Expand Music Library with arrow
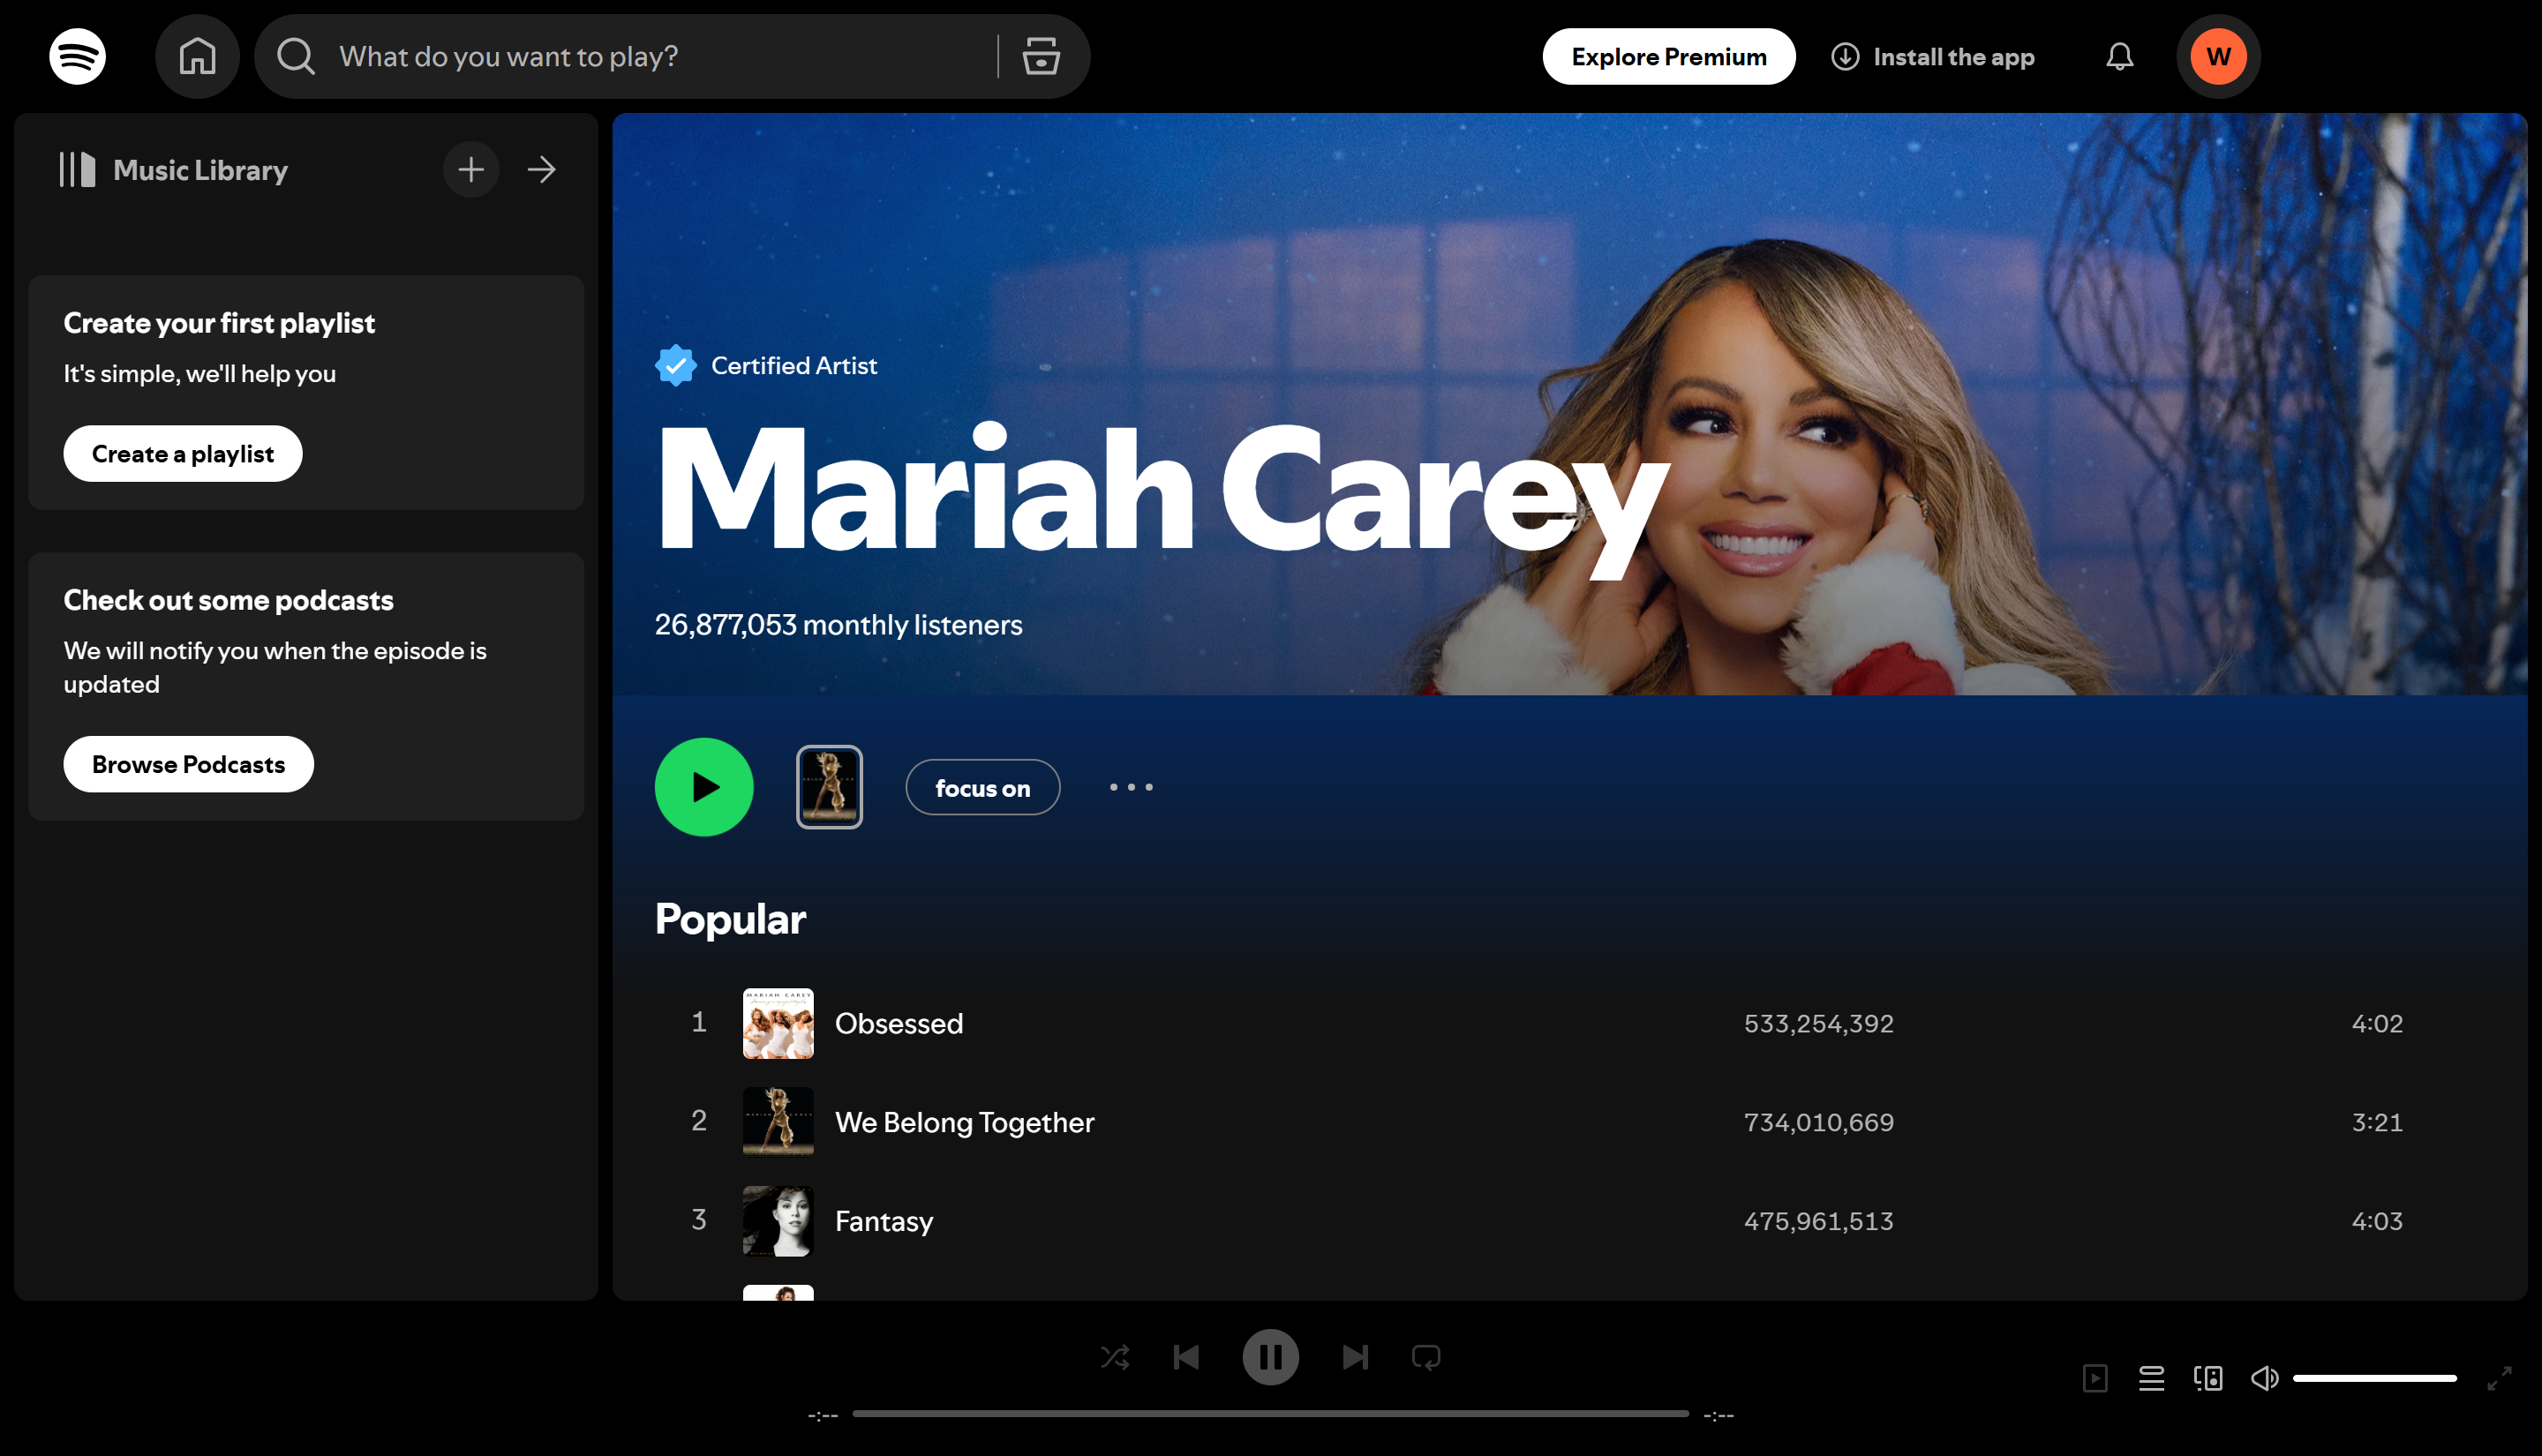The image size is (2542, 1456). (542, 170)
